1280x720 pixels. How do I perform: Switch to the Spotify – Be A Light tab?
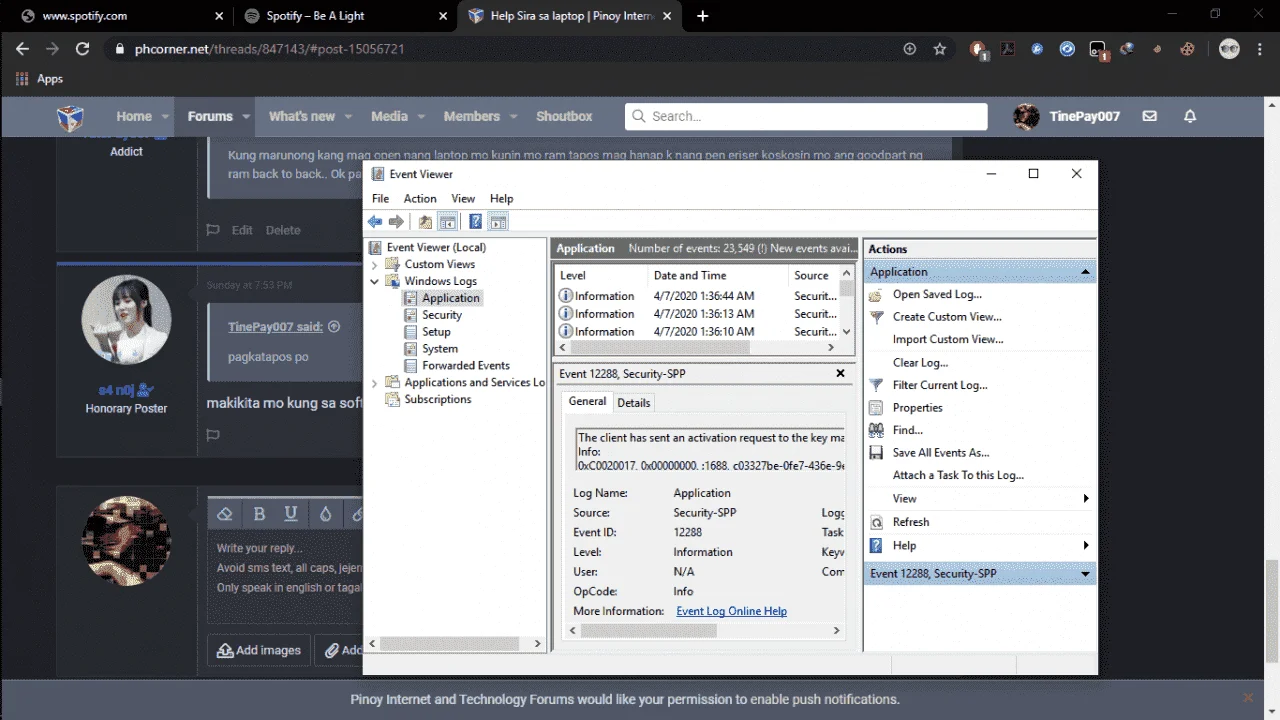tap(346, 16)
